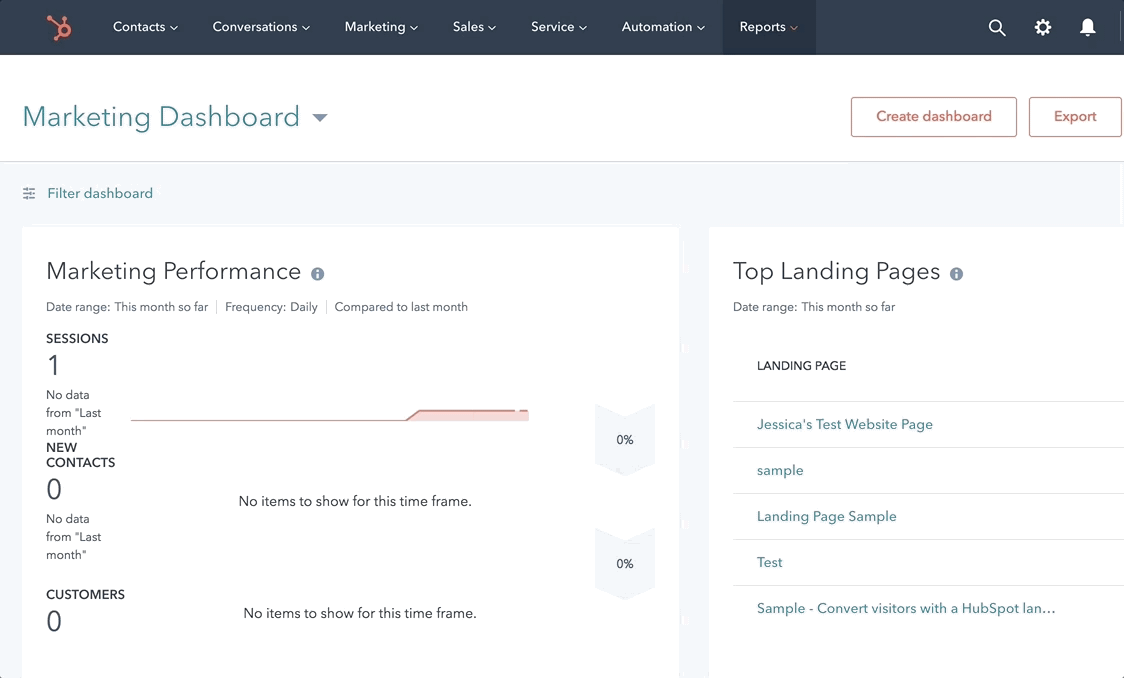This screenshot has height=678, width=1124.
Task: Click the Marketing Performance 'Date range: This month so far' text
Action: click(x=127, y=307)
